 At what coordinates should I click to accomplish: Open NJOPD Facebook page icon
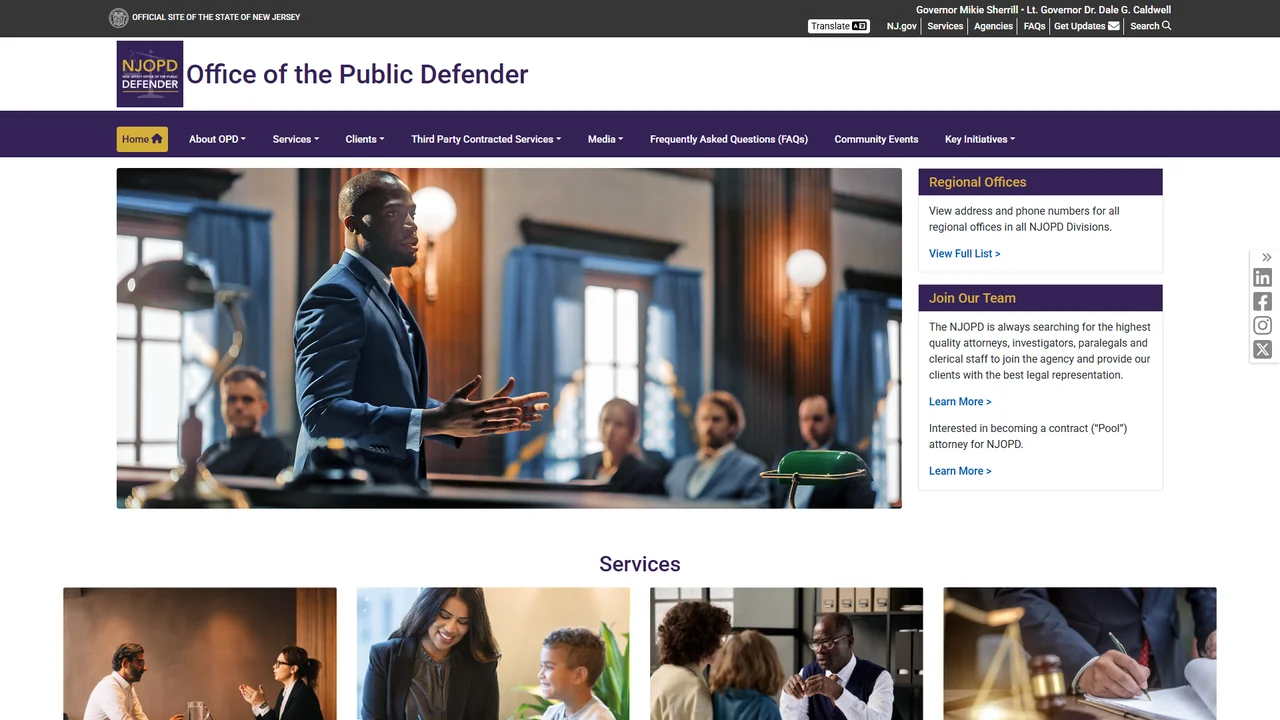pyautogui.click(x=1262, y=302)
